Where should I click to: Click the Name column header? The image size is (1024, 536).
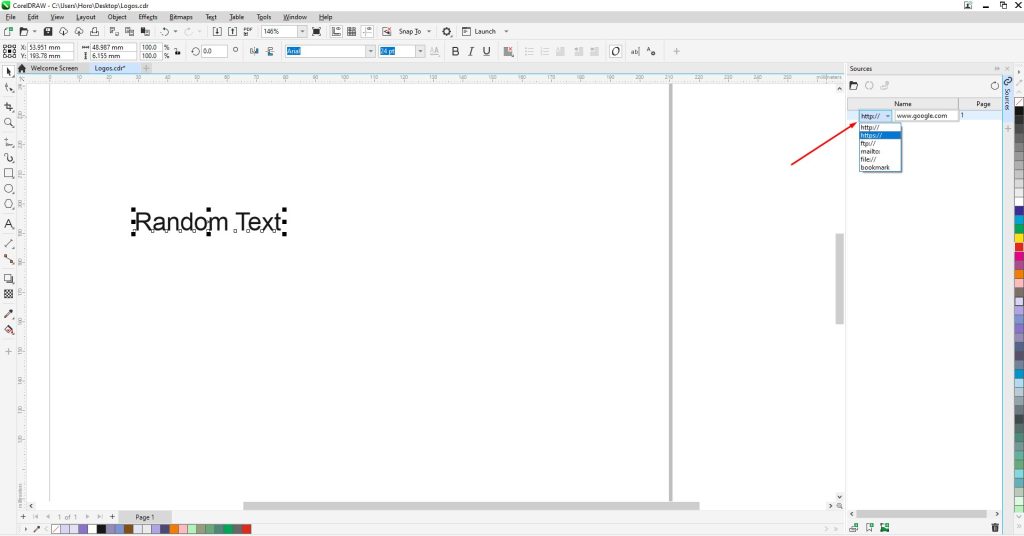tap(903, 104)
